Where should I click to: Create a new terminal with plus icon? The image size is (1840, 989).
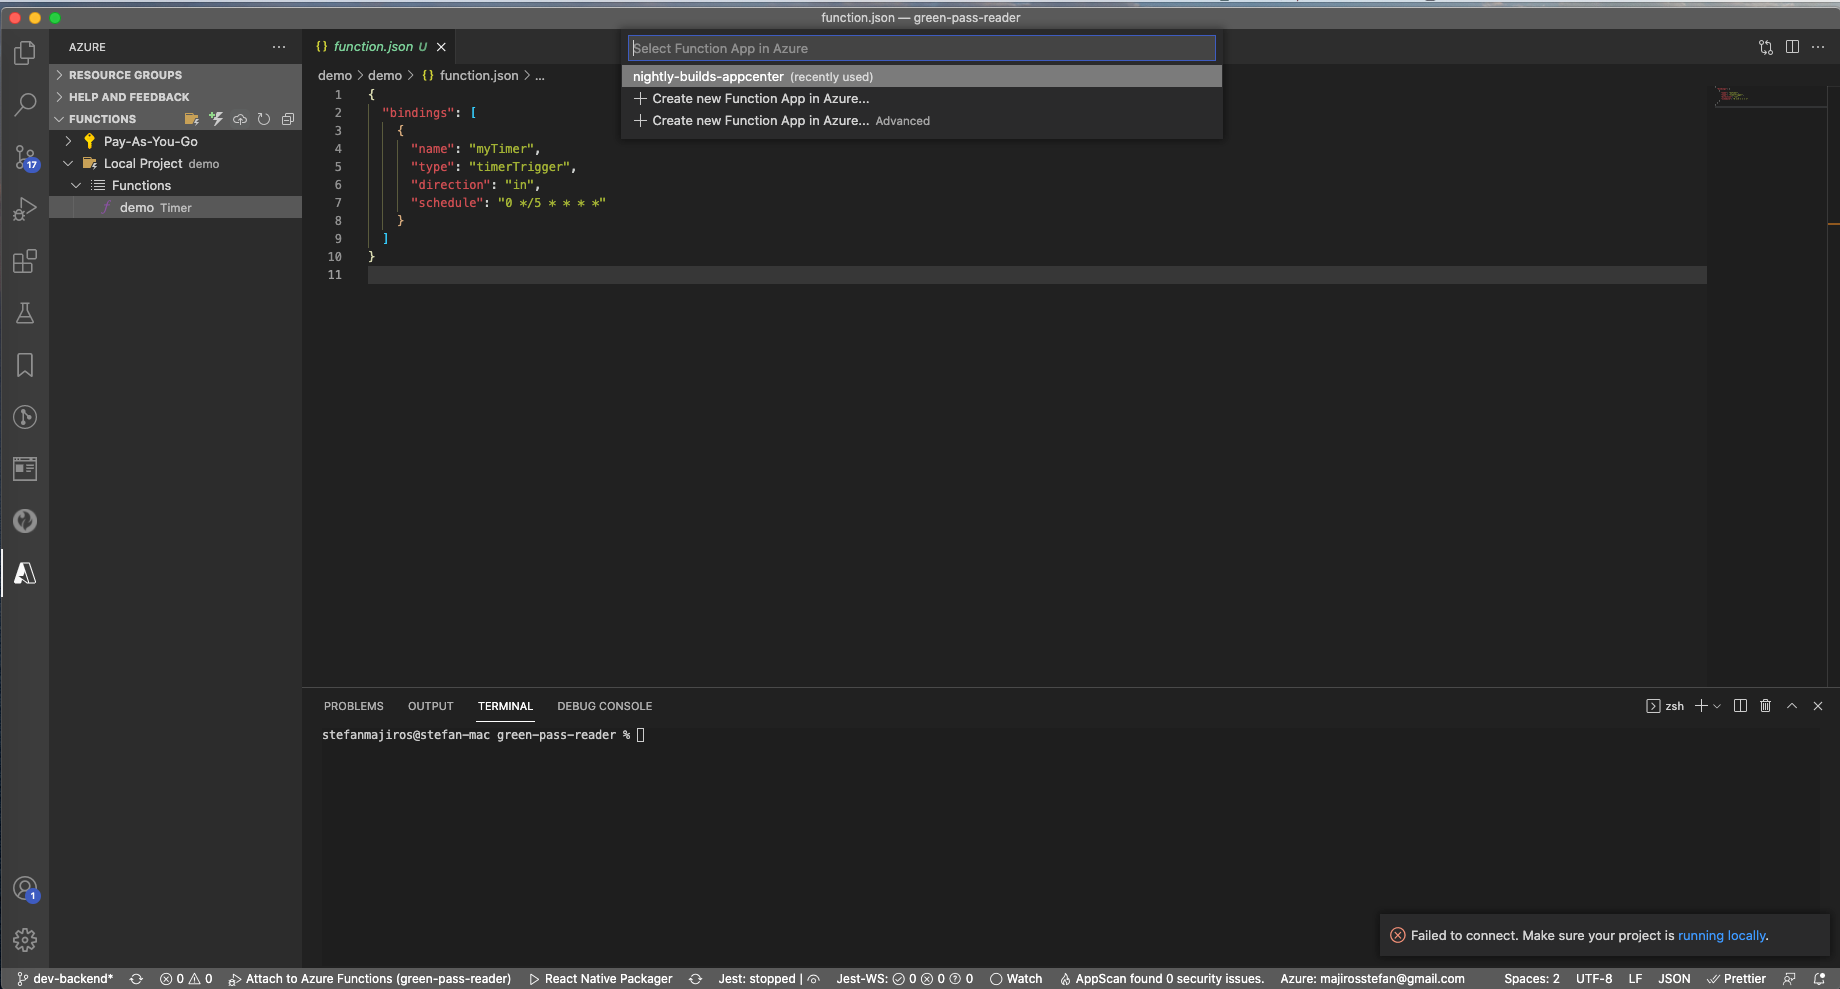pos(1701,706)
